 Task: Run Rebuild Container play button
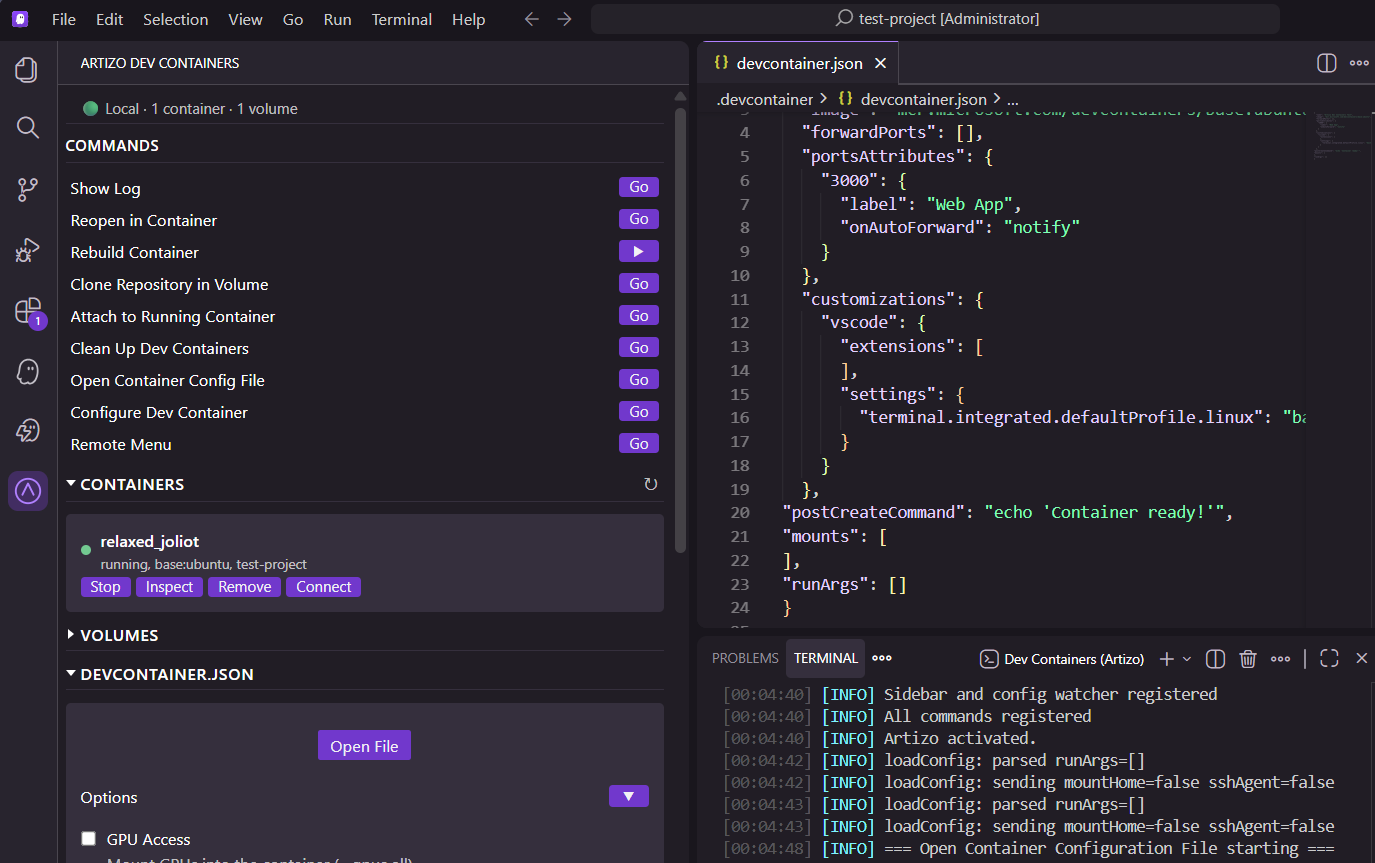tap(639, 251)
